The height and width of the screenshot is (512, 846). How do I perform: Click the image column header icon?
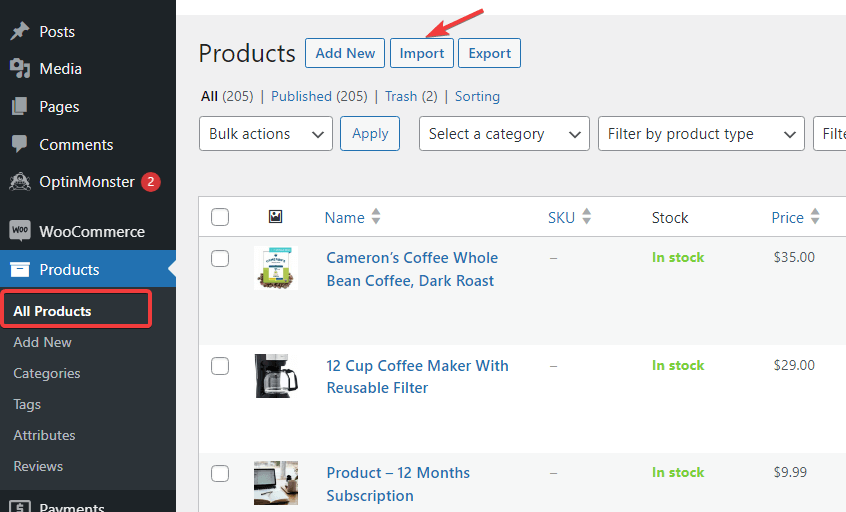pyautogui.click(x=275, y=217)
